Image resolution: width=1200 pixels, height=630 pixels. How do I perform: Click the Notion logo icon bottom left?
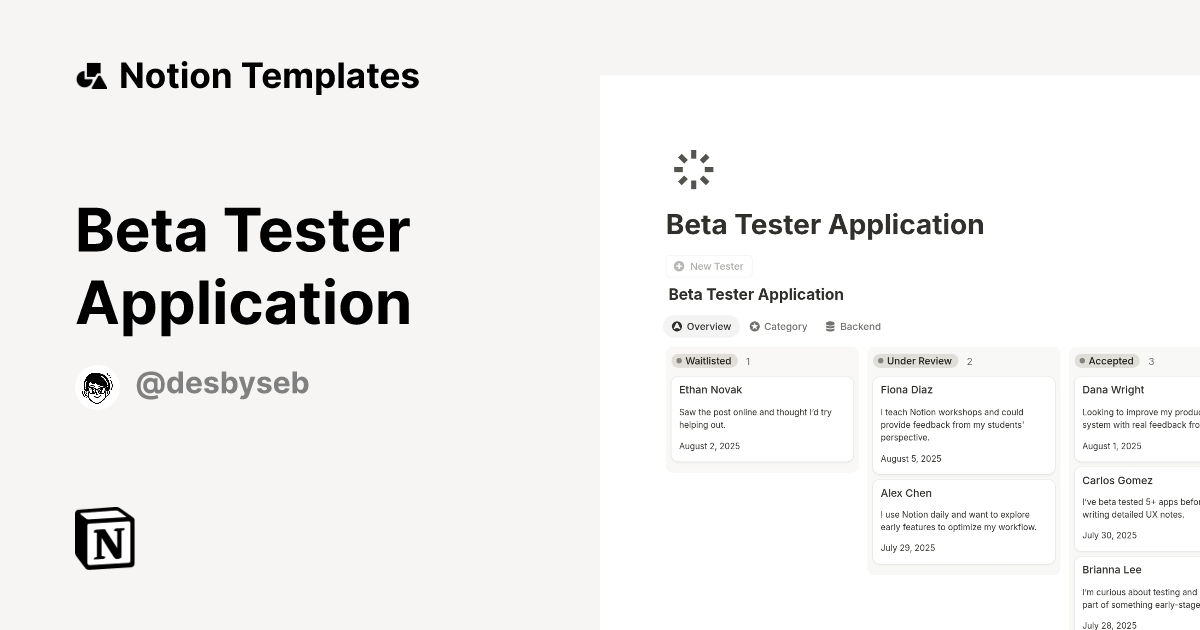[x=104, y=538]
